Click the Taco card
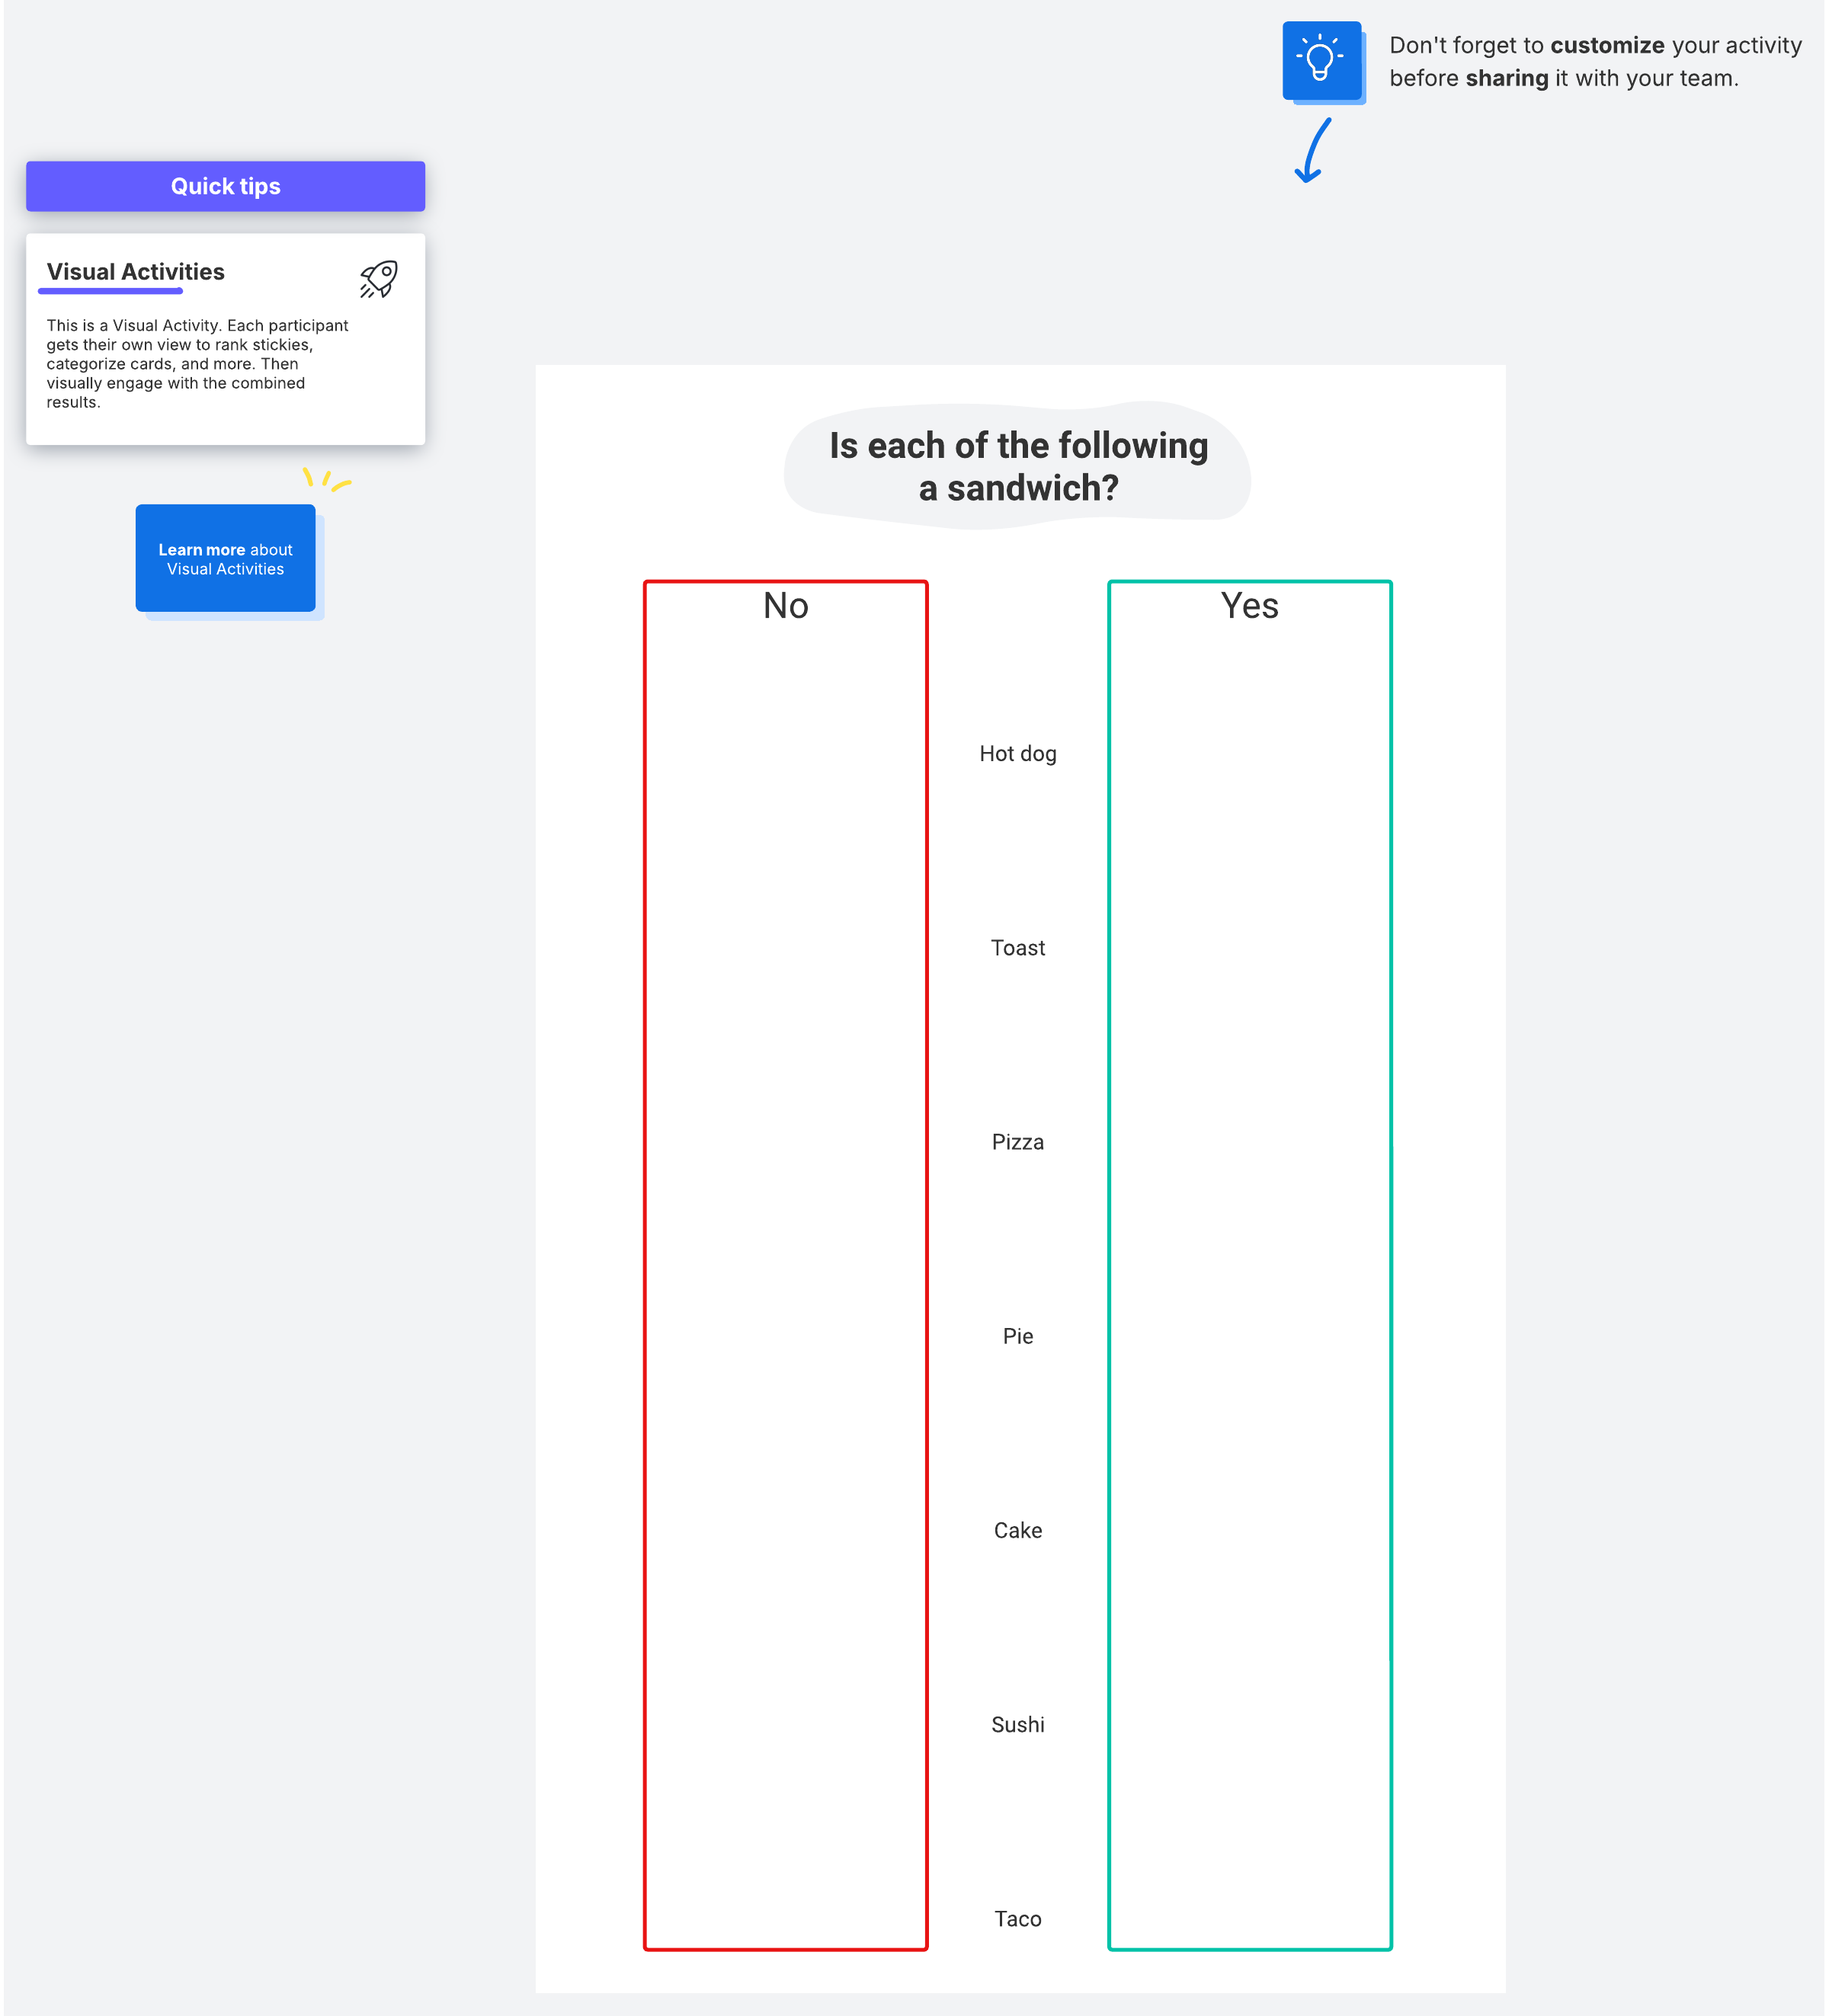Viewport: 1829px width, 2016px height. [x=1017, y=1918]
